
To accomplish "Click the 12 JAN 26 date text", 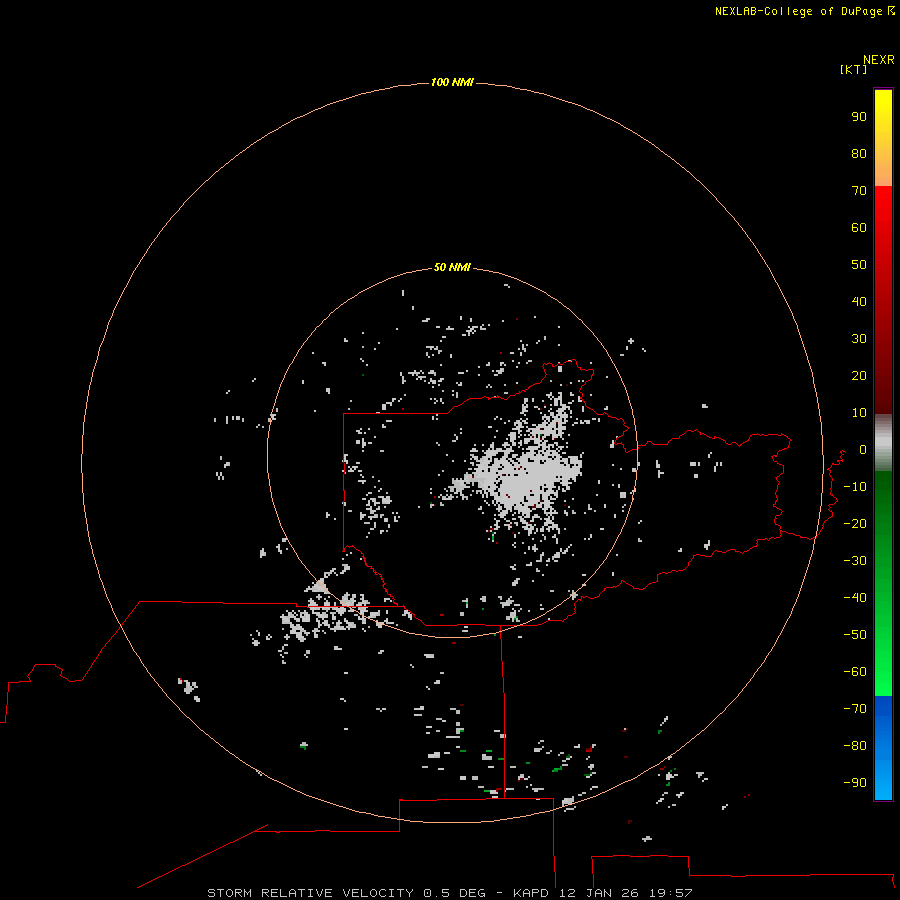I will click(598, 893).
